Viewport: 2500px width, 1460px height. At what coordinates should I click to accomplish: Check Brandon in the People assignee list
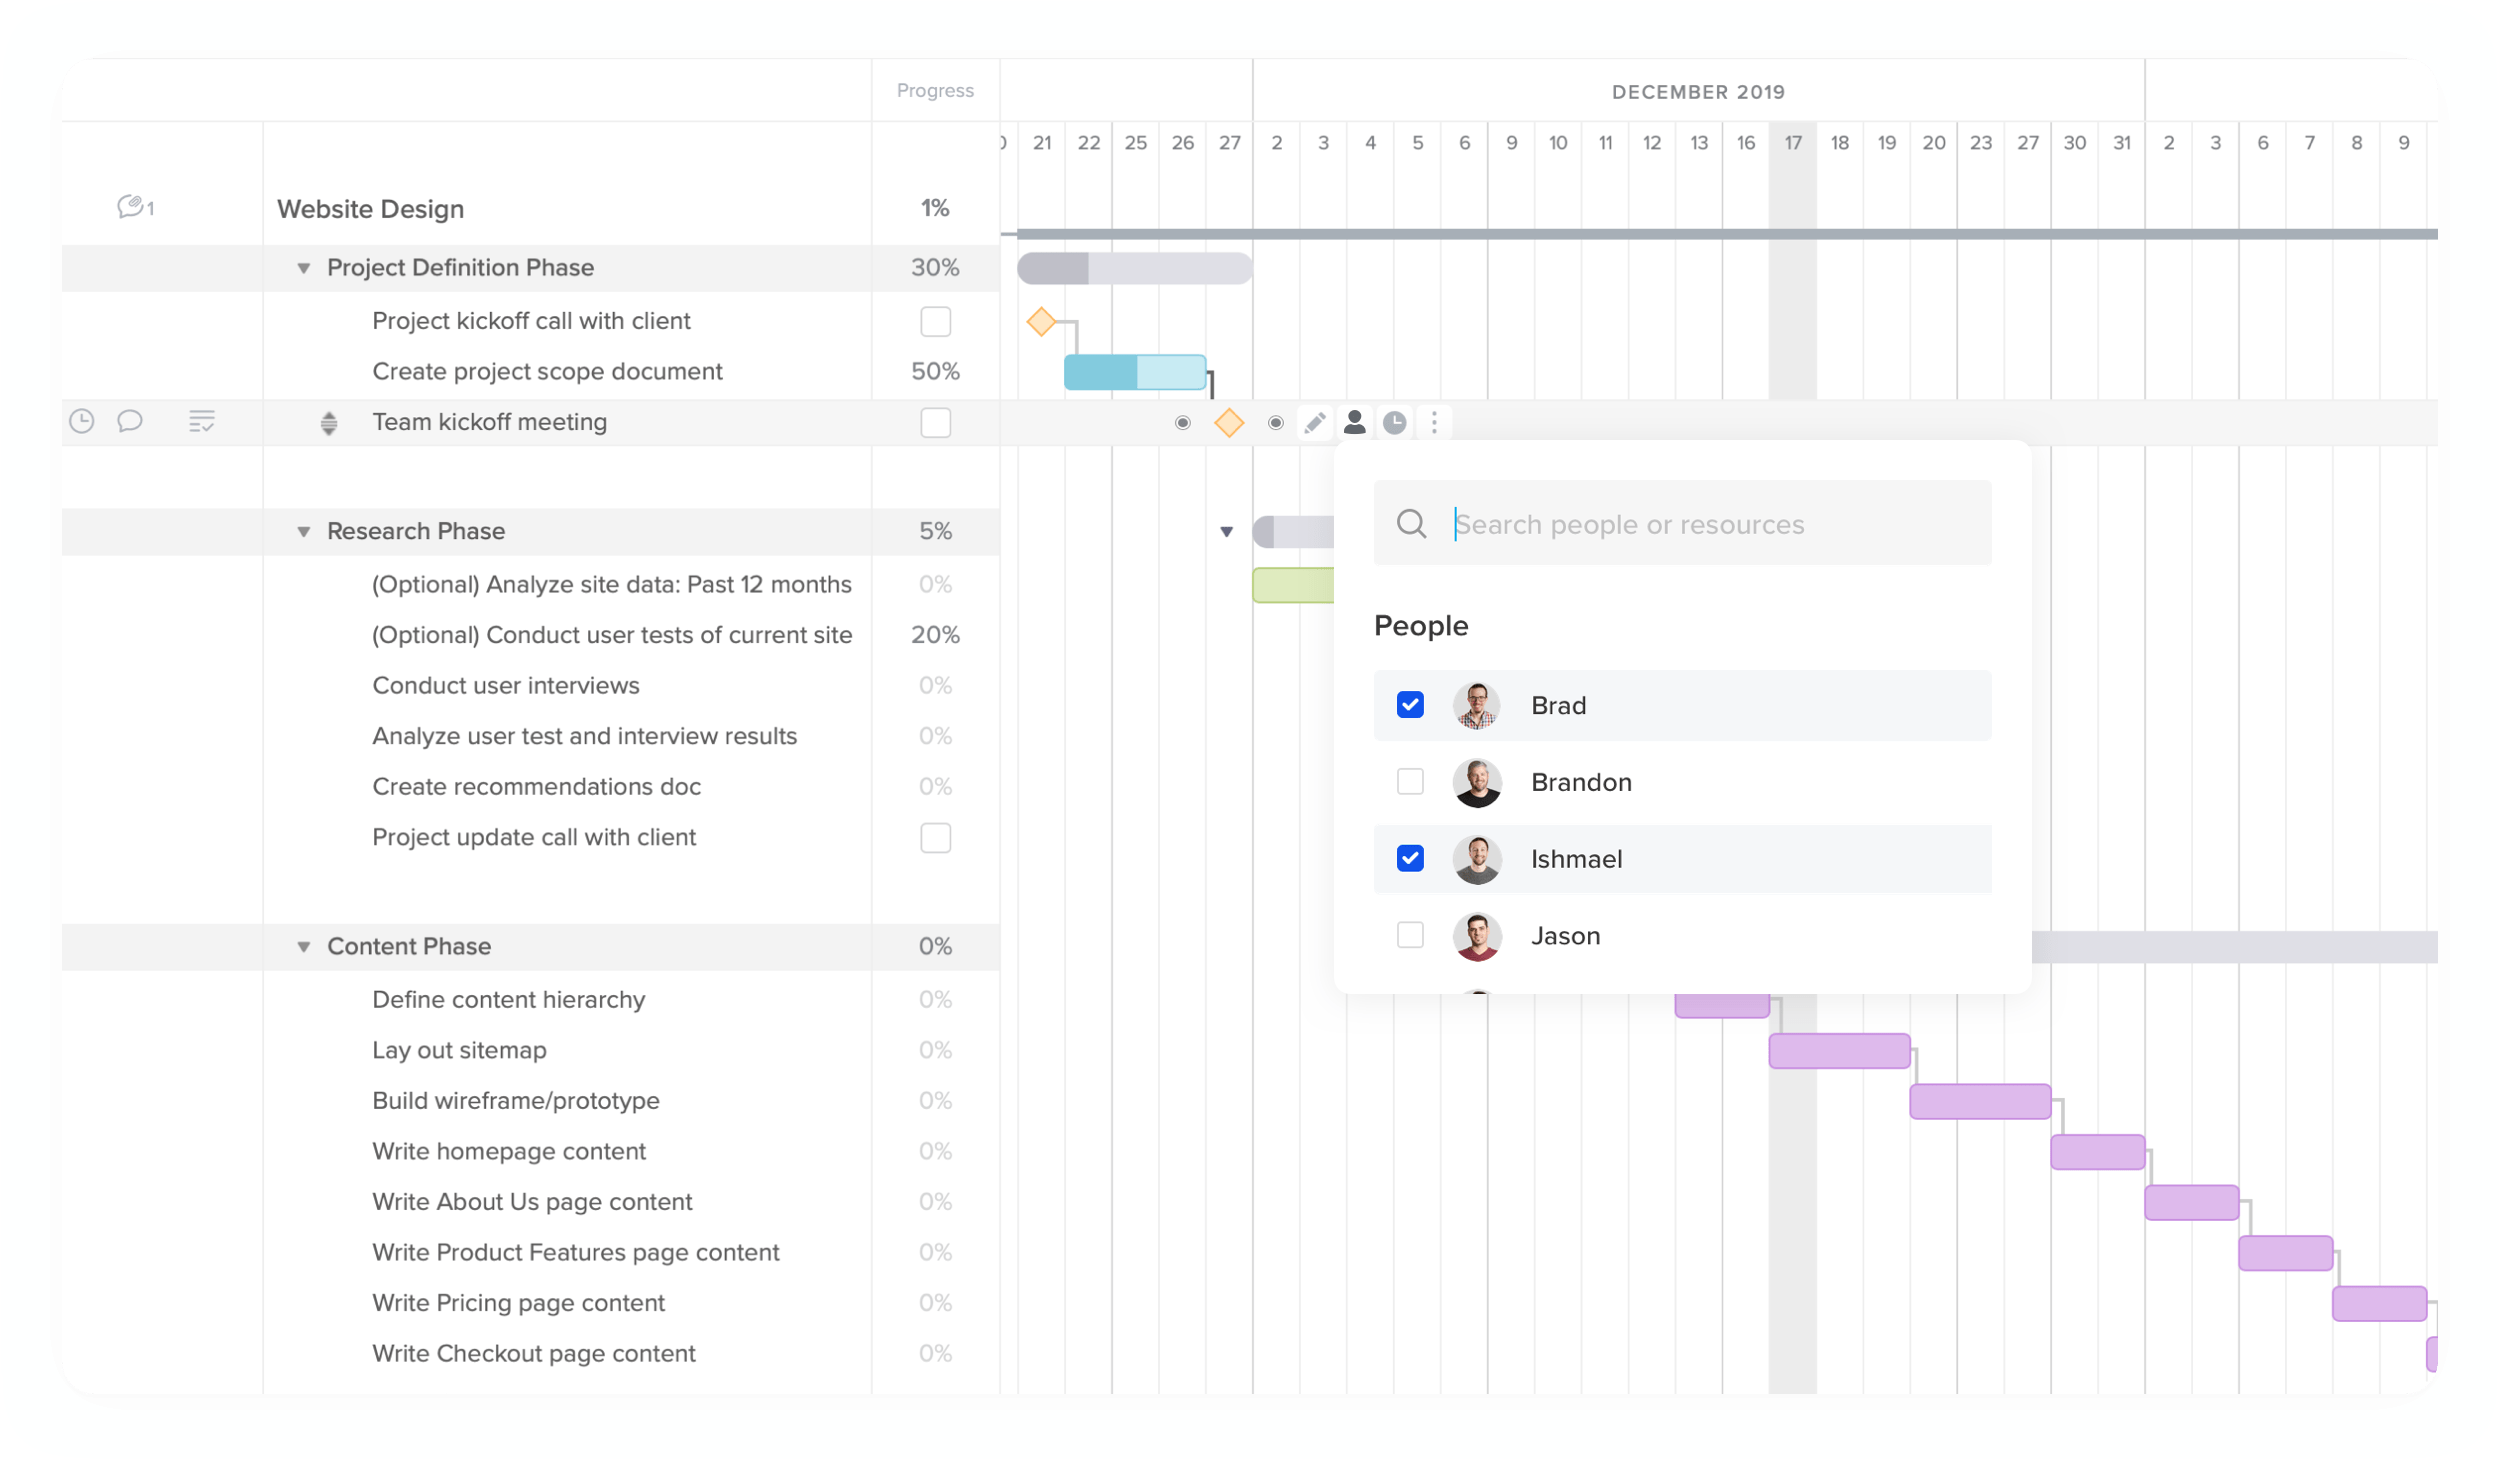click(1411, 780)
